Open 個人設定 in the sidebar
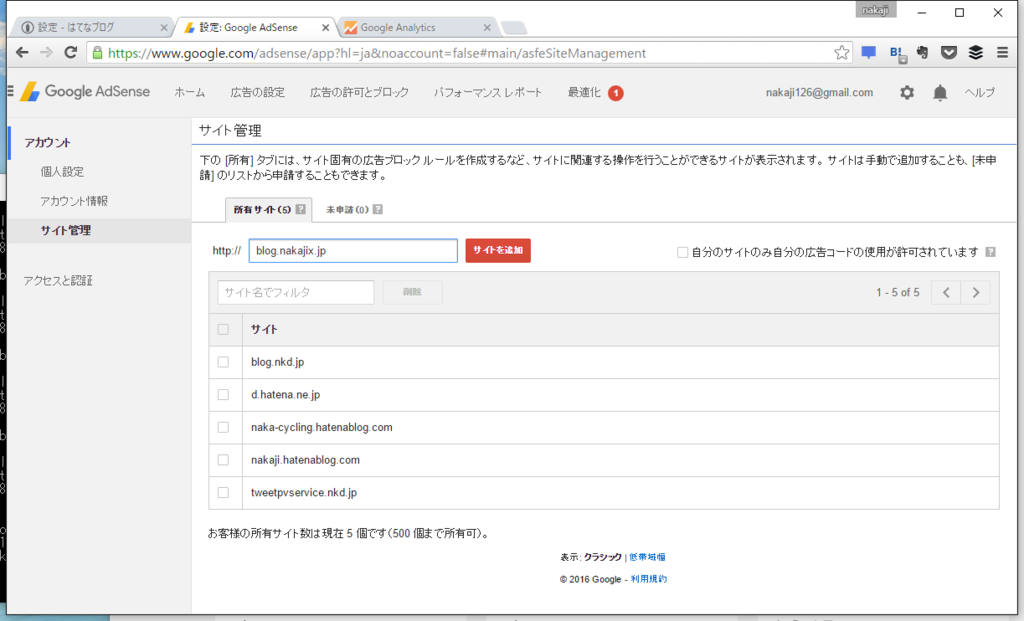The image size is (1024, 621). click(x=62, y=172)
